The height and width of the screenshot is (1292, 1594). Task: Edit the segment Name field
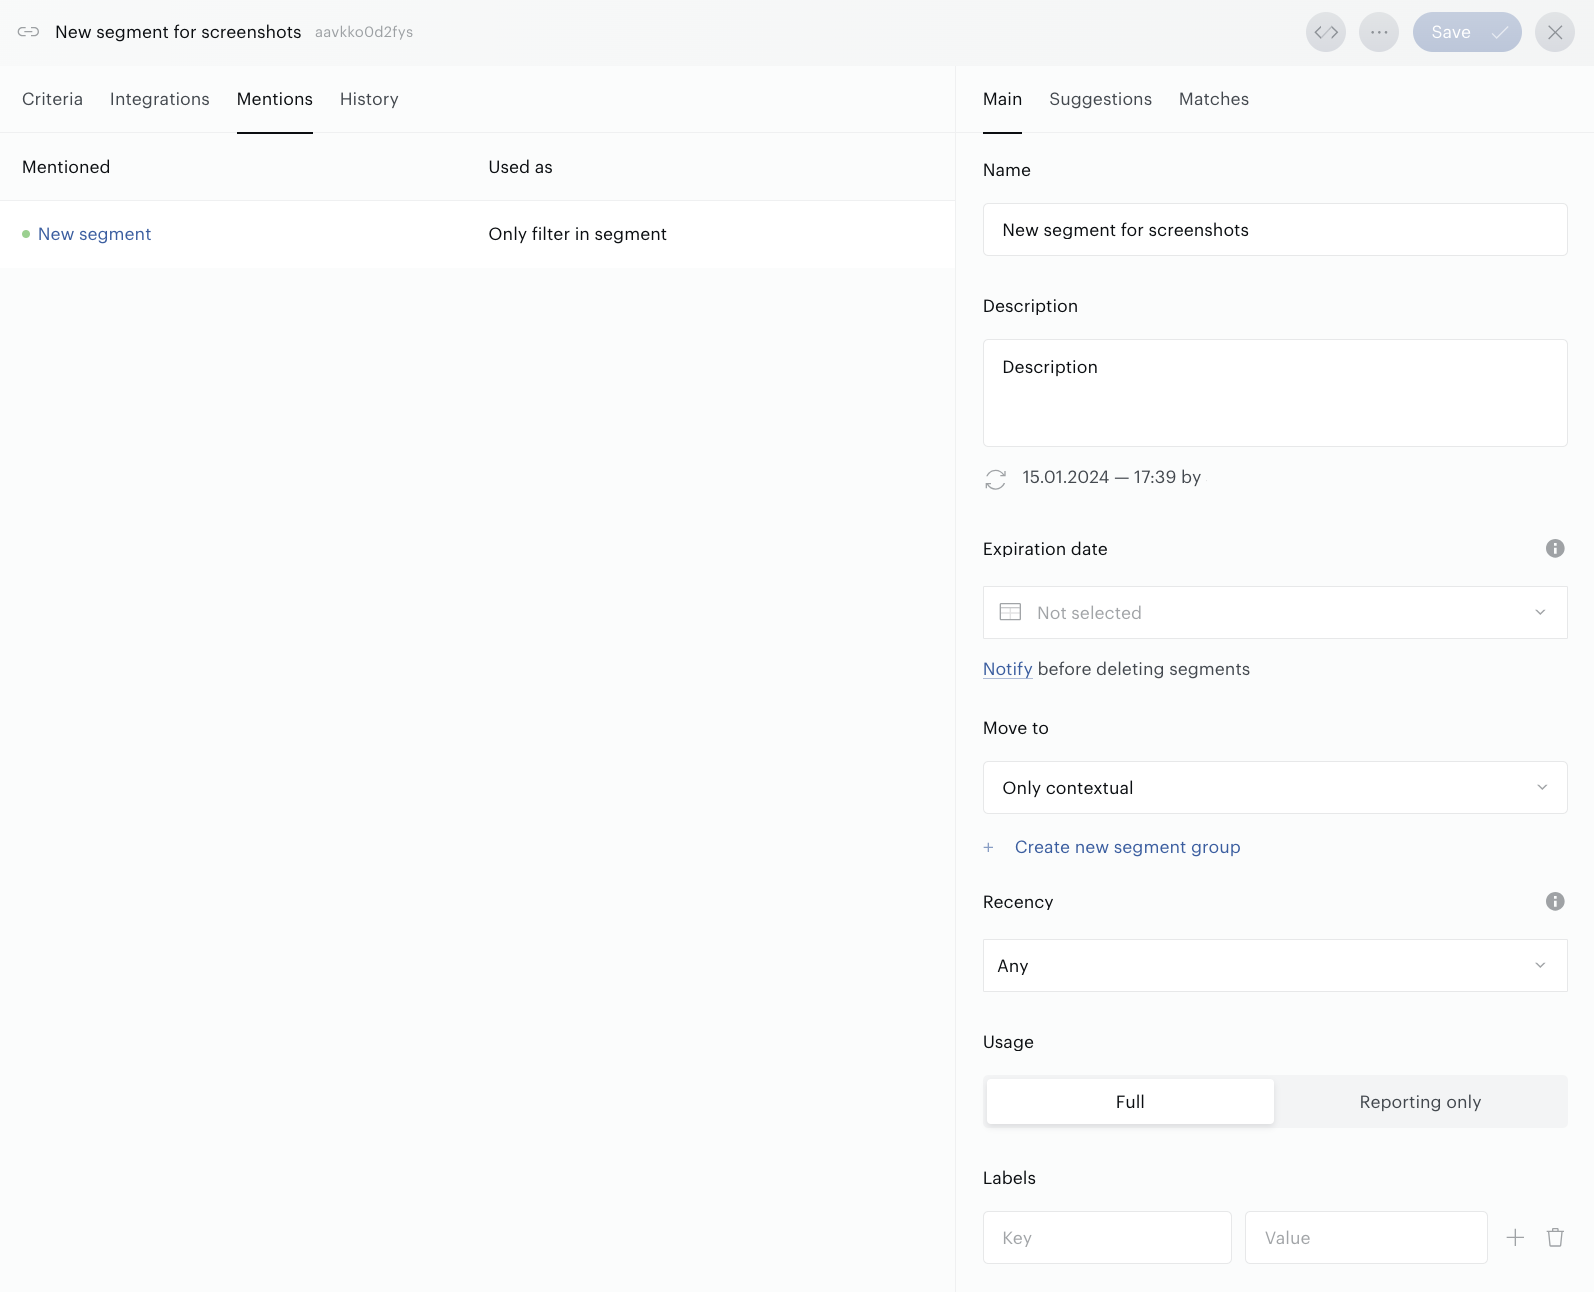click(x=1275, y=229)
